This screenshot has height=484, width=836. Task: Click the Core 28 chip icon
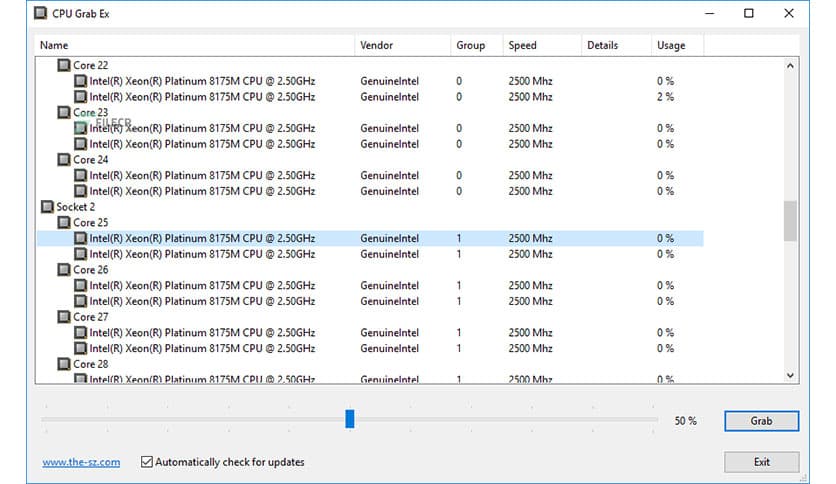(64, 364)
